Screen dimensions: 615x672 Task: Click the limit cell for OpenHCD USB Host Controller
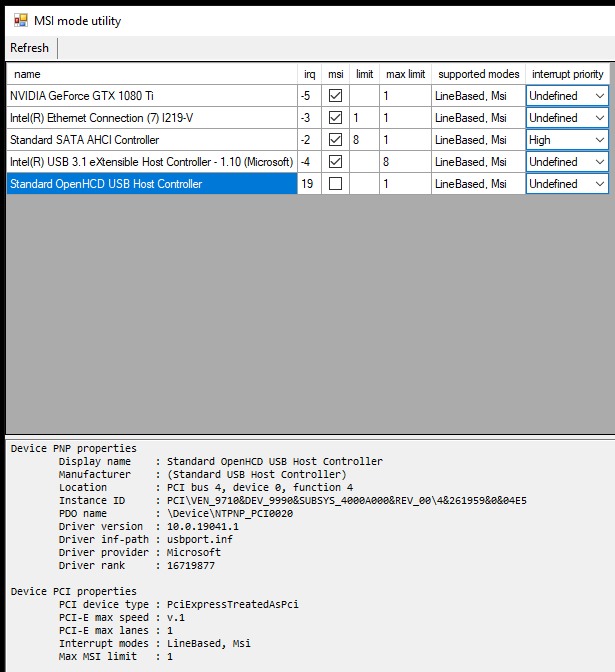[364, 184]
